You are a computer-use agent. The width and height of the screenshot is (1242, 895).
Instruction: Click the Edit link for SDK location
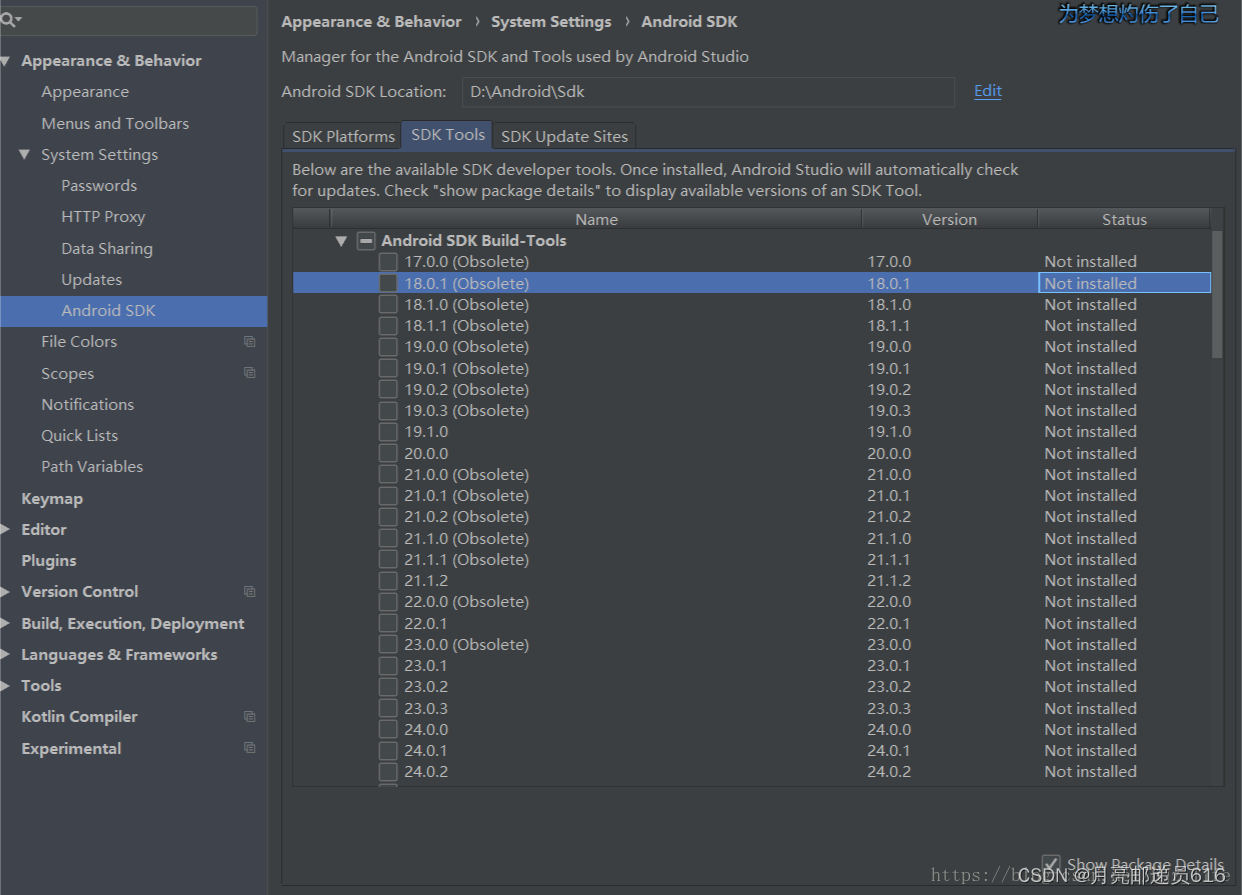click(988, 91)
